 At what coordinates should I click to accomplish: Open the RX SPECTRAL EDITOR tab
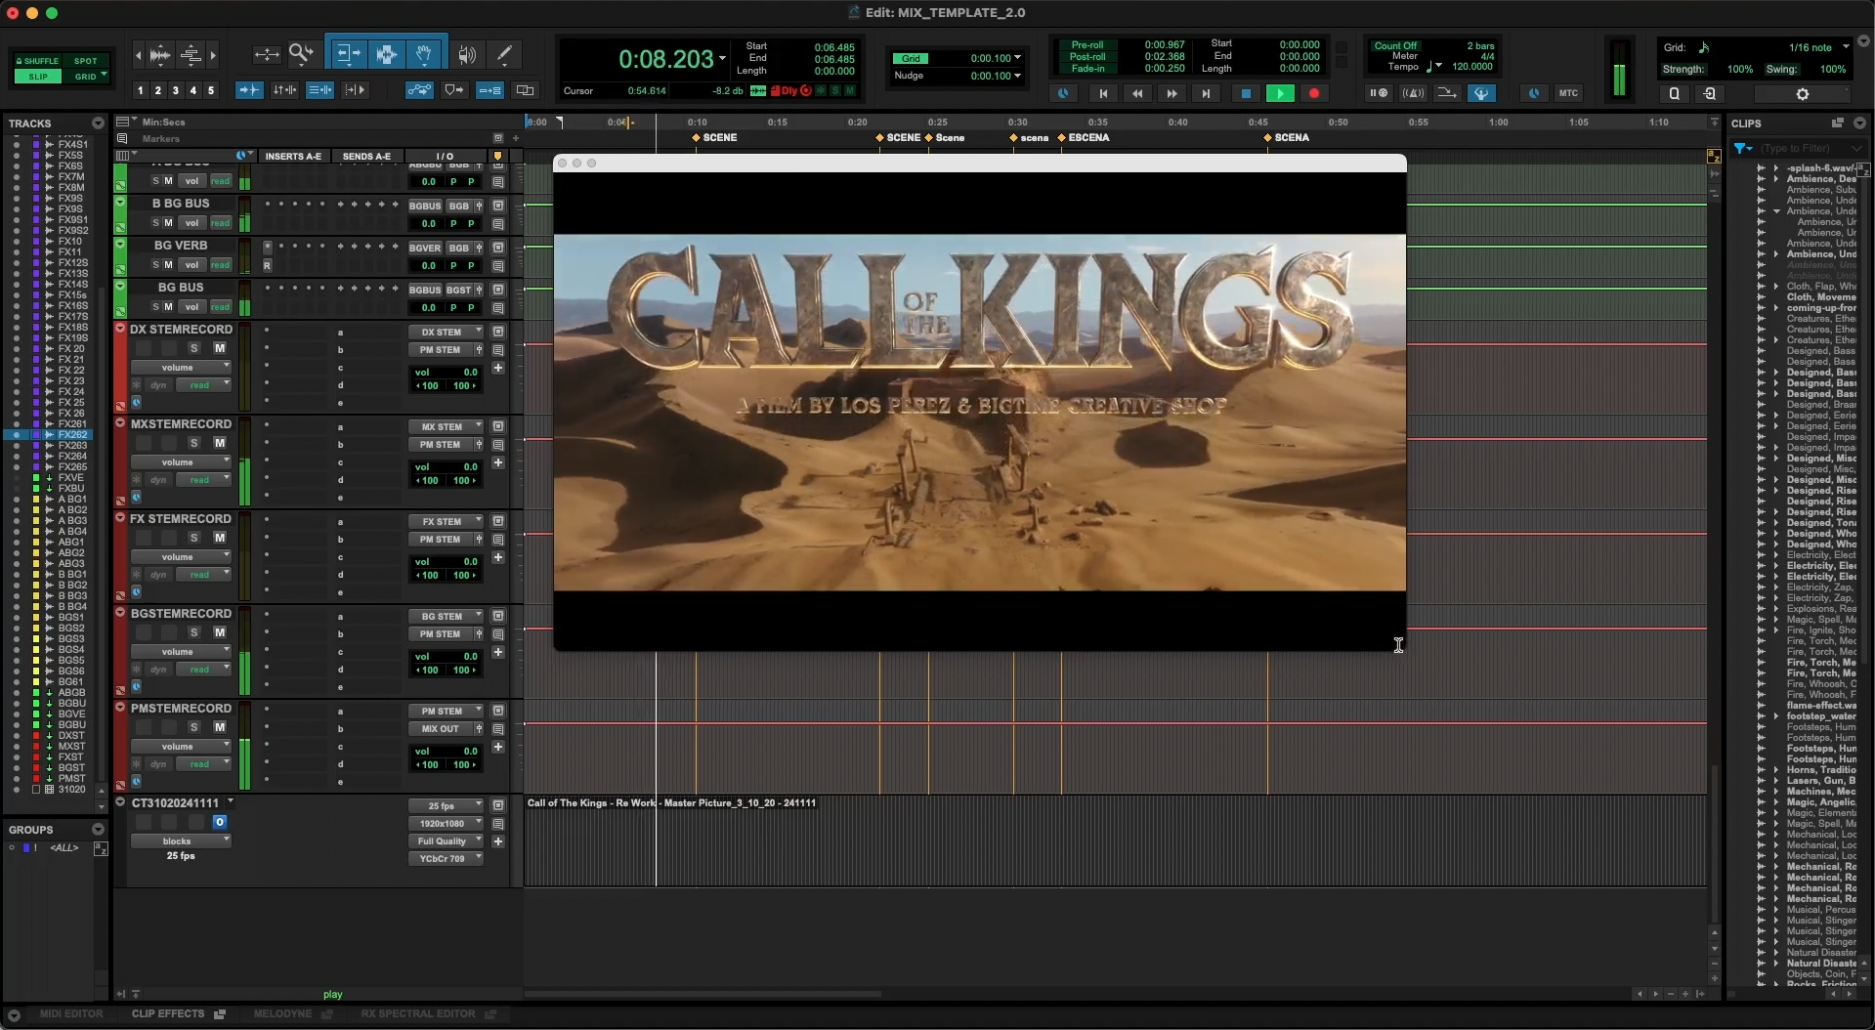tap(420, 1014)
